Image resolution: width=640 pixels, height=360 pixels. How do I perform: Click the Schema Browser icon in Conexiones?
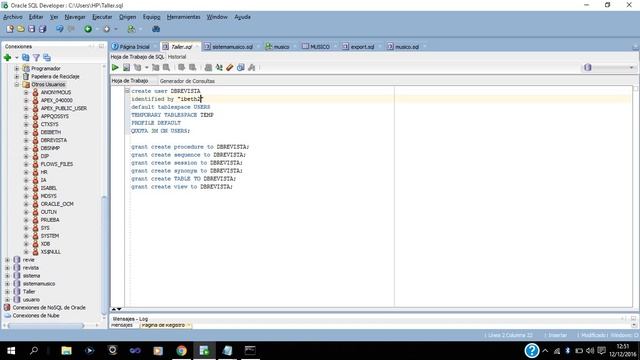pyautogui.click(x=47, y=58)
